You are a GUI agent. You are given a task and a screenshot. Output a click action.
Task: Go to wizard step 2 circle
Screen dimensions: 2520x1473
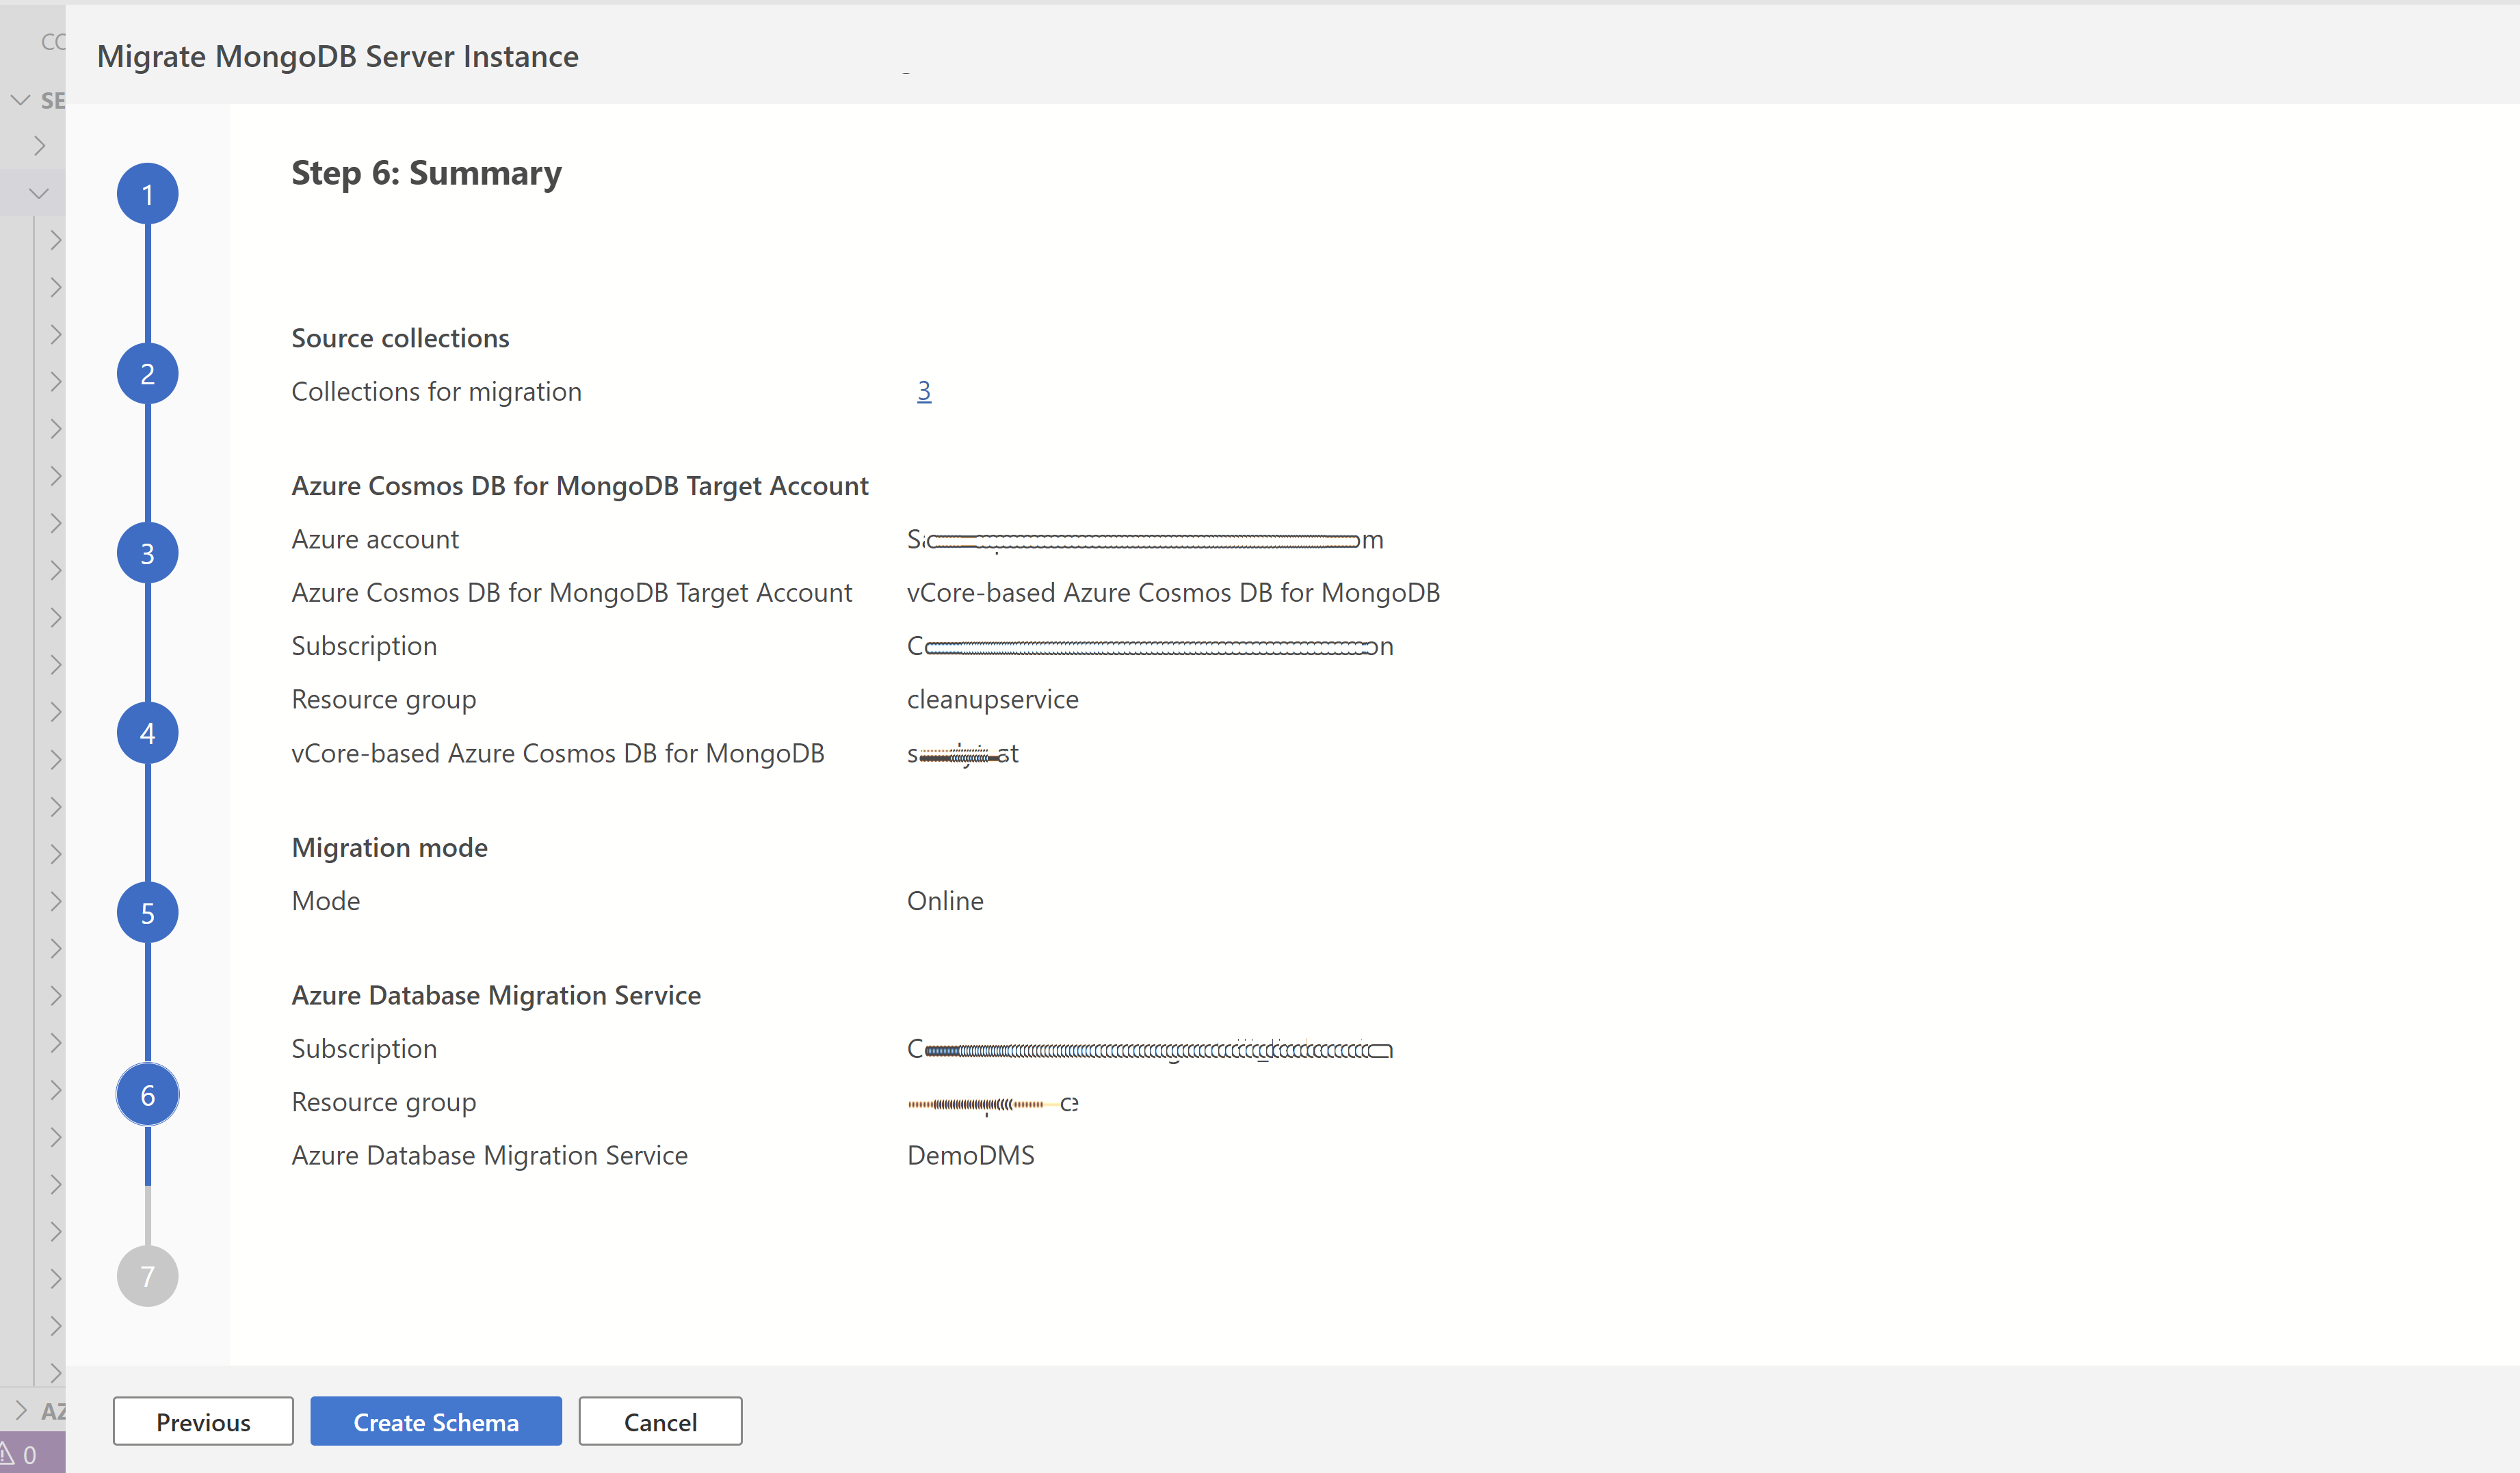(x=147, y=374)
